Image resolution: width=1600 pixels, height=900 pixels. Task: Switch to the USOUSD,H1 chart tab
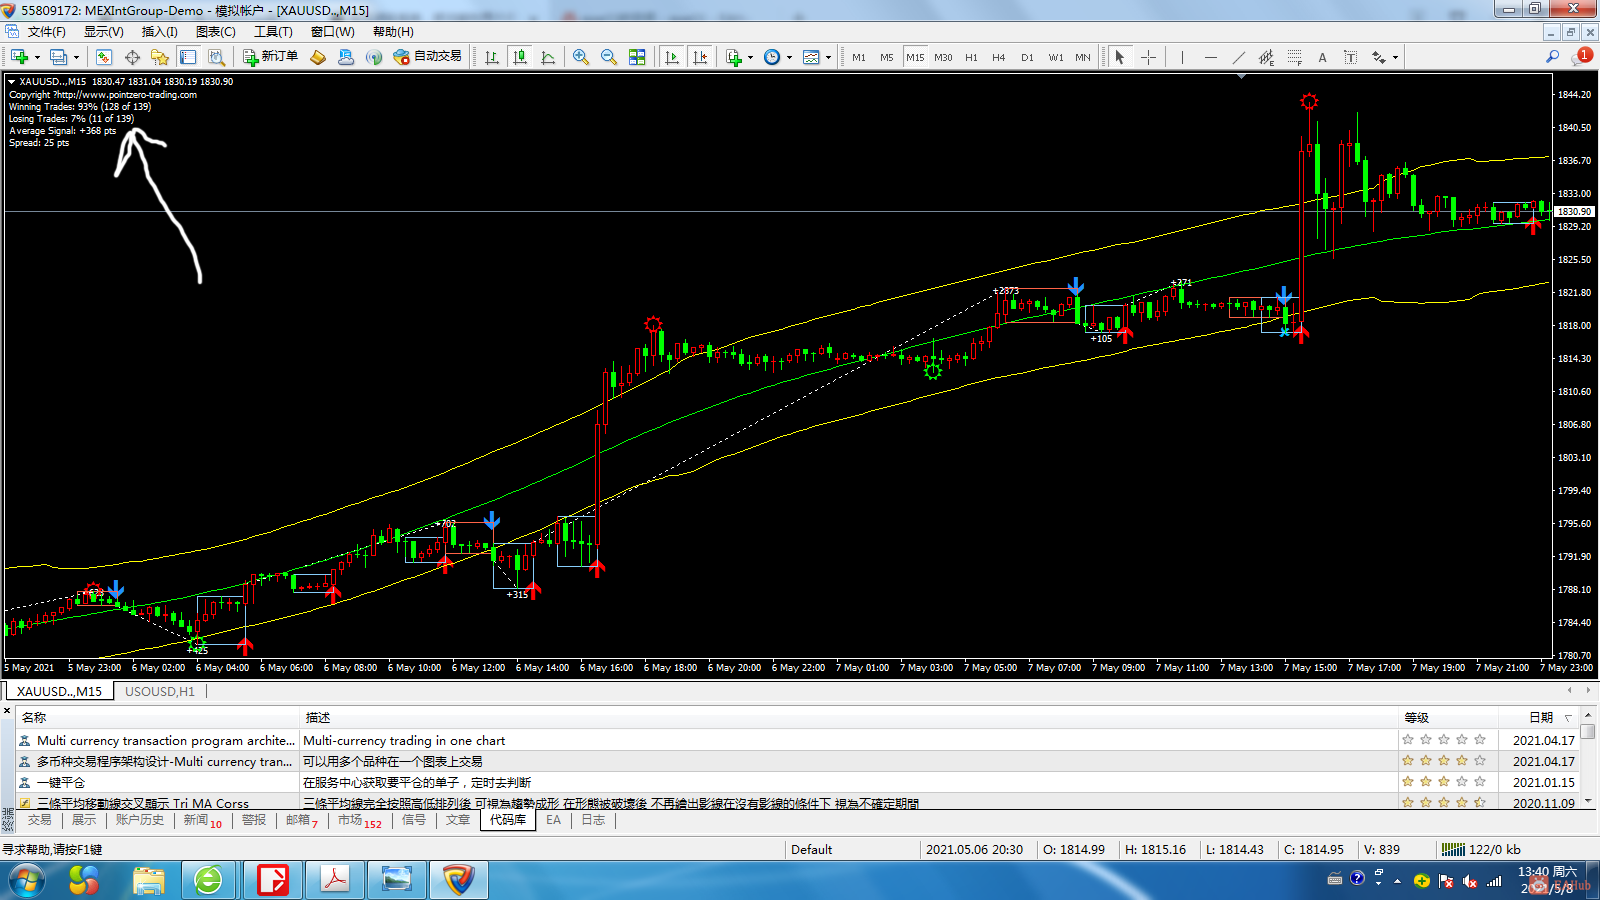click(x=160, y=691)
